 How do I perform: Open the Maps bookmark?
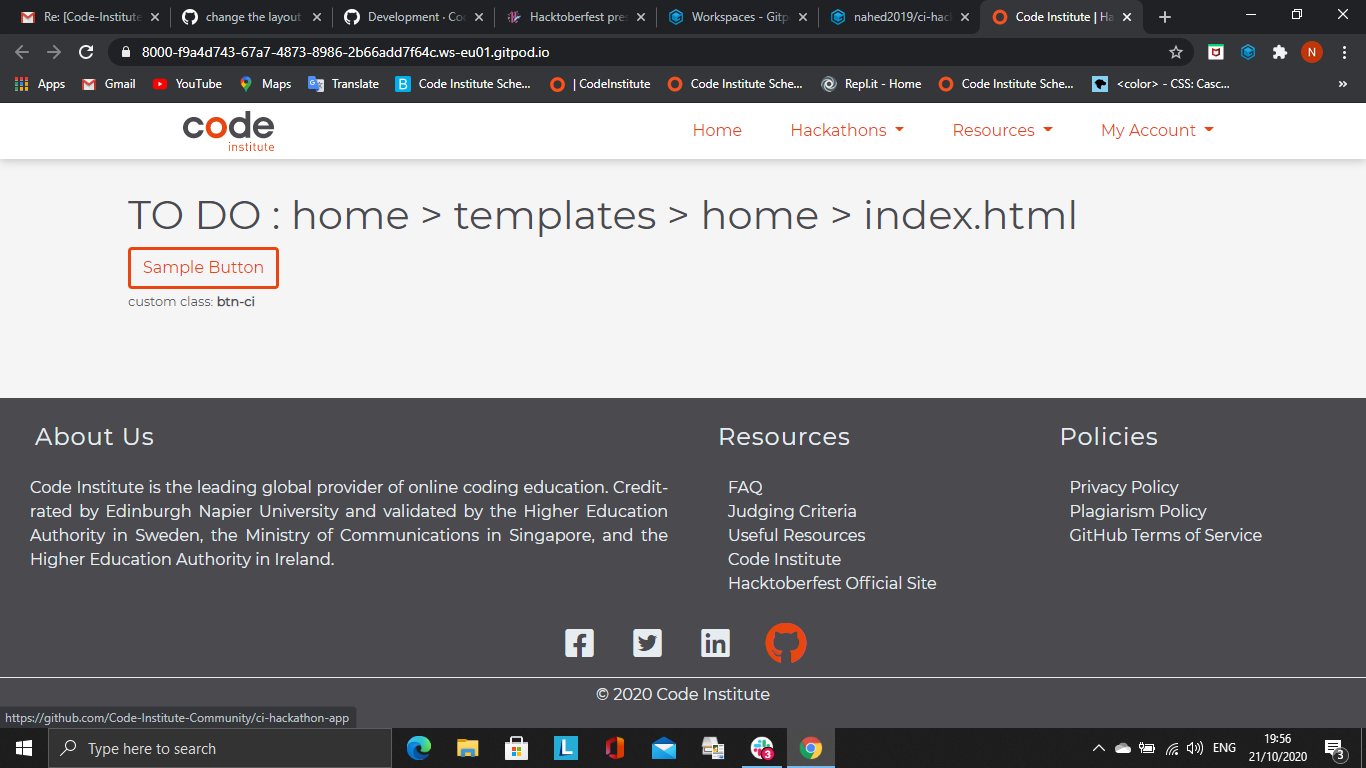tap(265, 84)
